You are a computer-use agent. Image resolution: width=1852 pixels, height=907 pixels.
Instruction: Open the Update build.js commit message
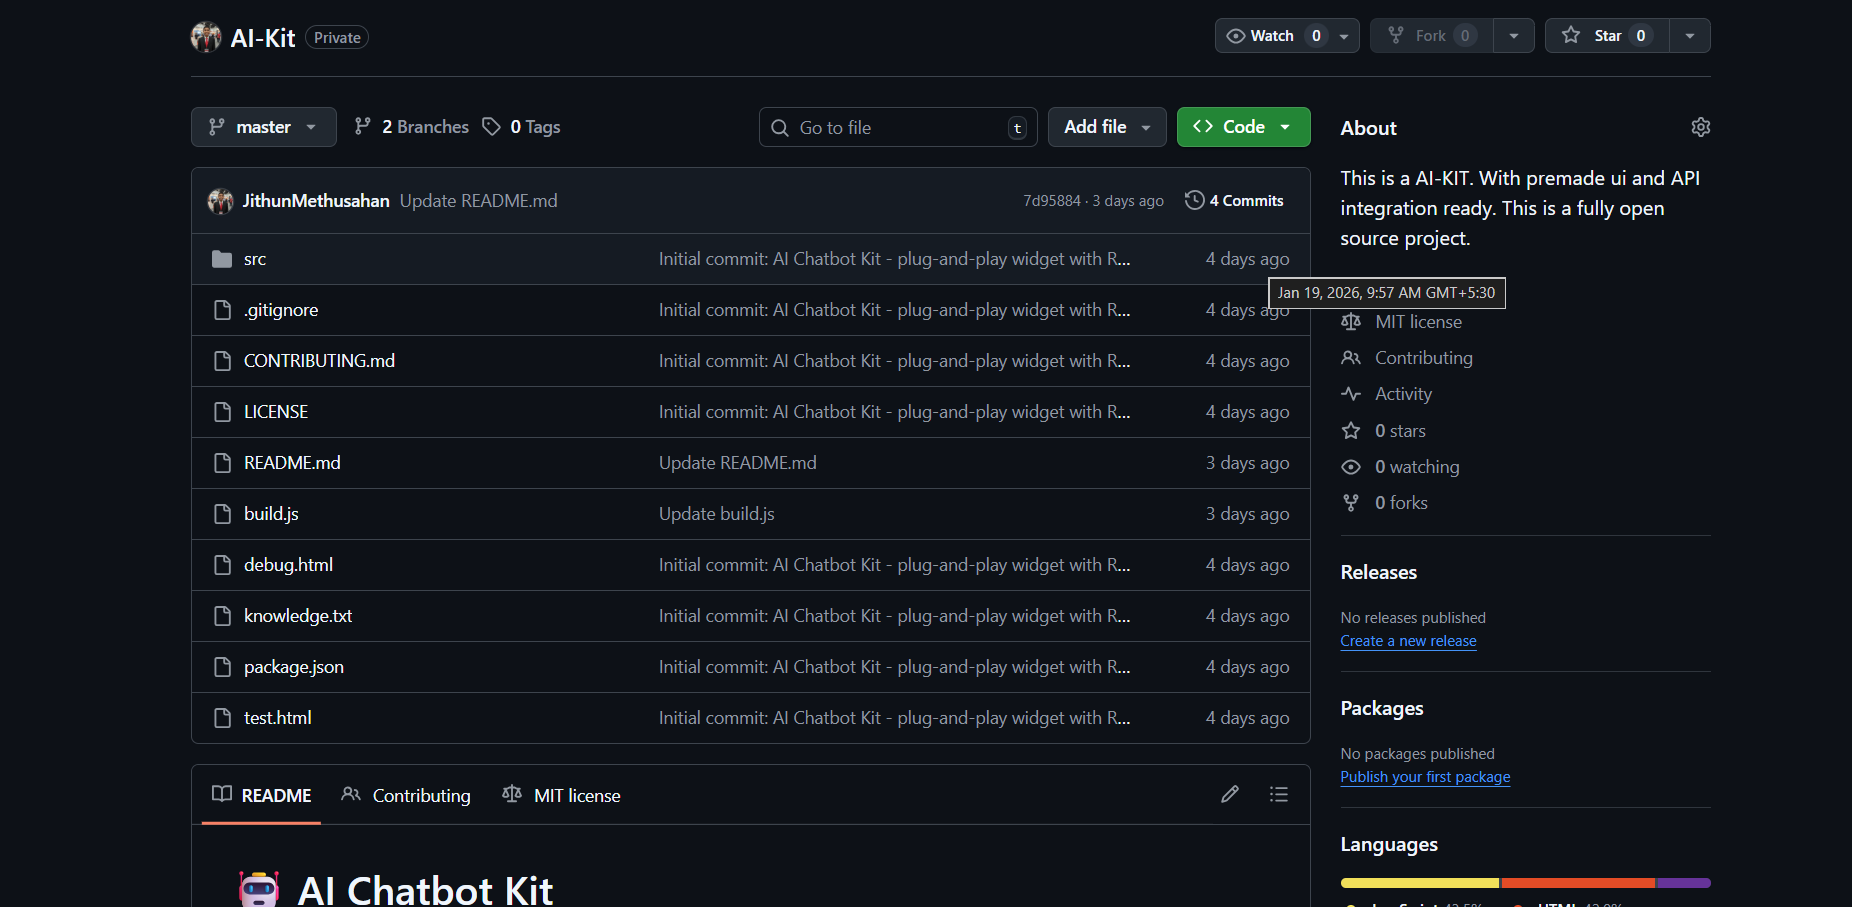pyautogui.click(x=717, y=514)
